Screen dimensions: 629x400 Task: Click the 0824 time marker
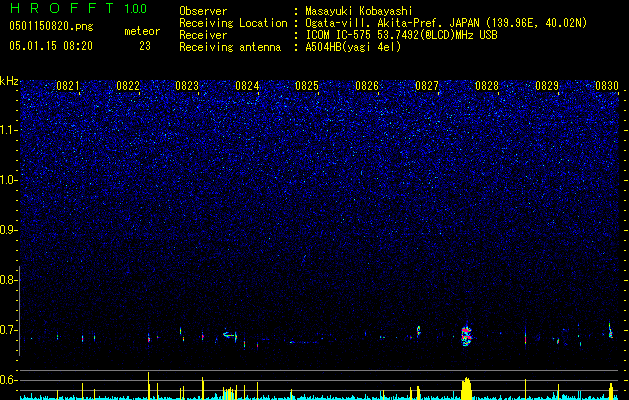point(247,86)
